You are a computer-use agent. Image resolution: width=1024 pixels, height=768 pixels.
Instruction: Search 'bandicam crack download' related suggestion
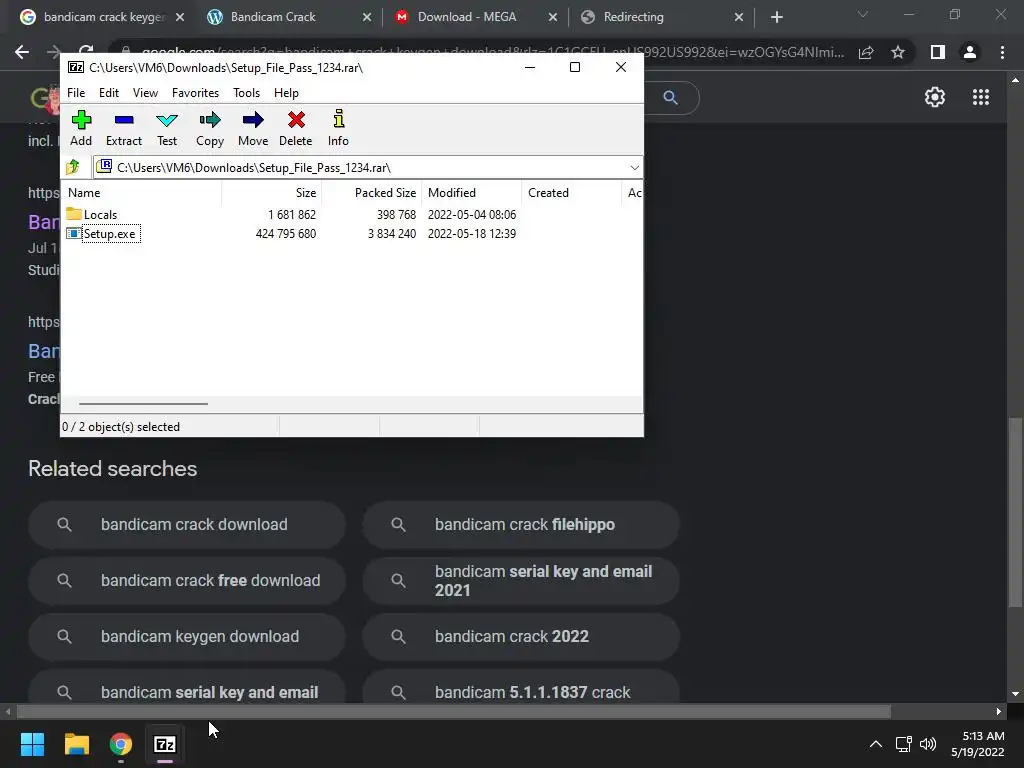pyautogui.click(x=187, y=524)
